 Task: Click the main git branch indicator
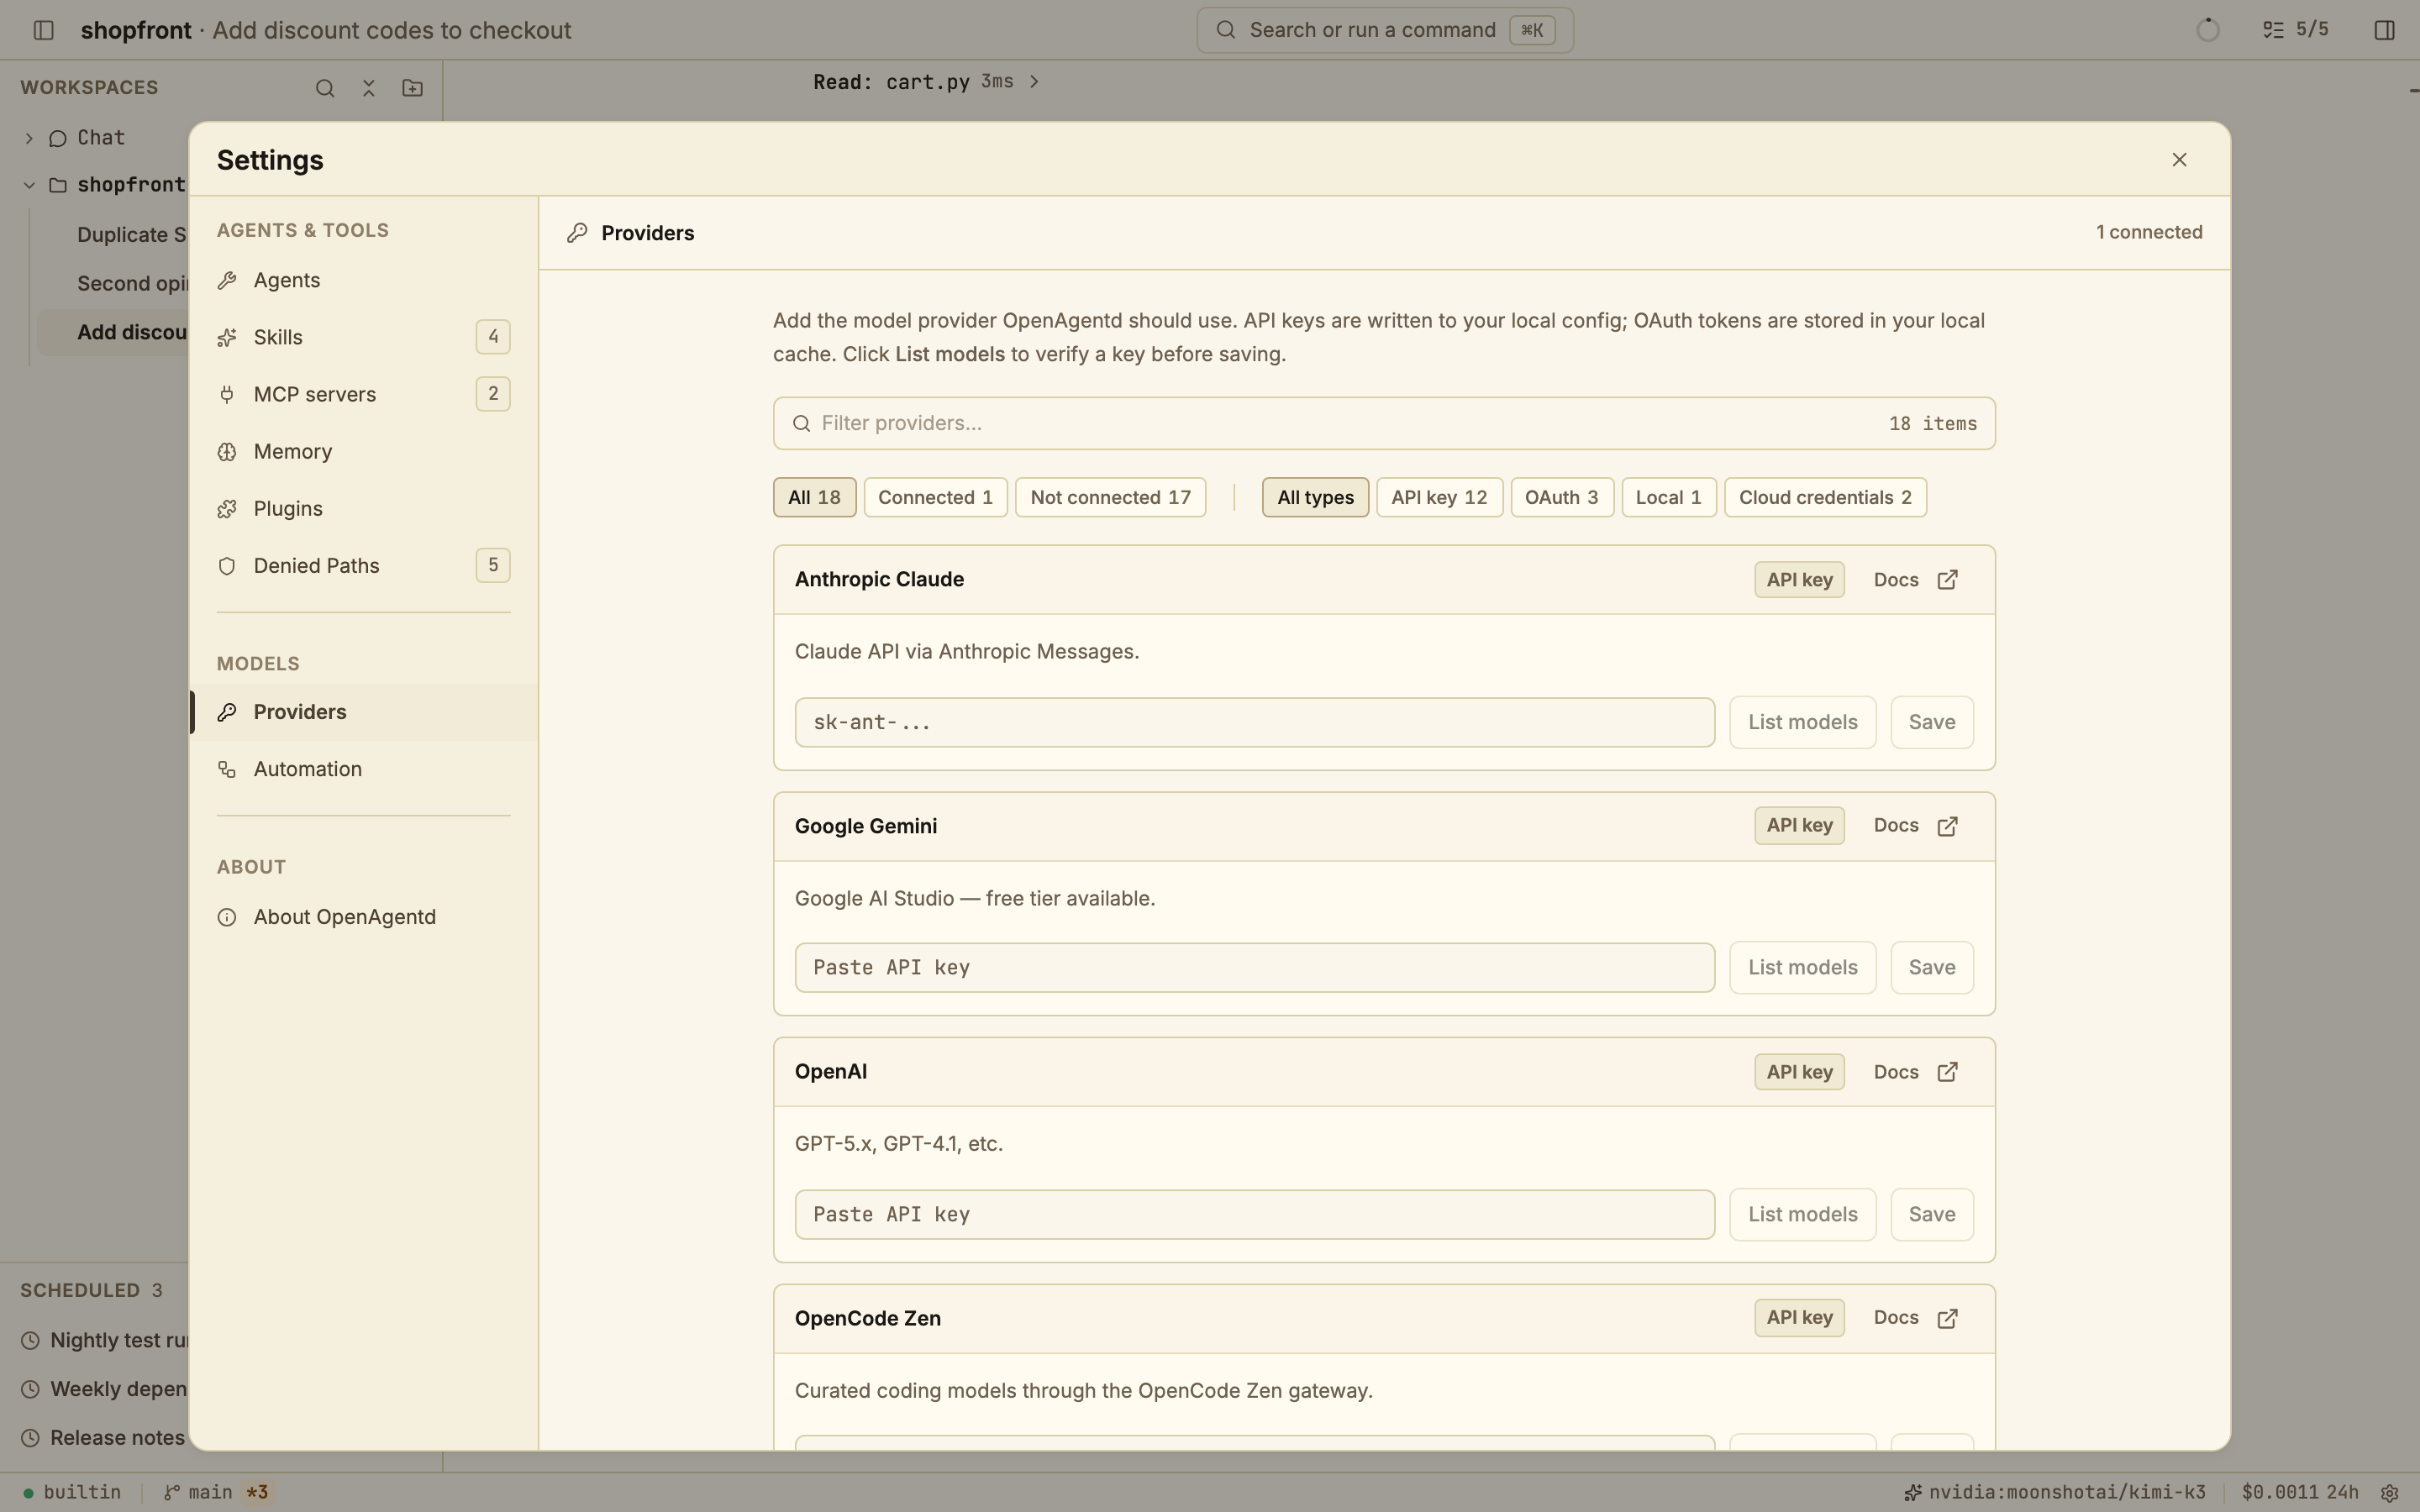point(214,1493)
